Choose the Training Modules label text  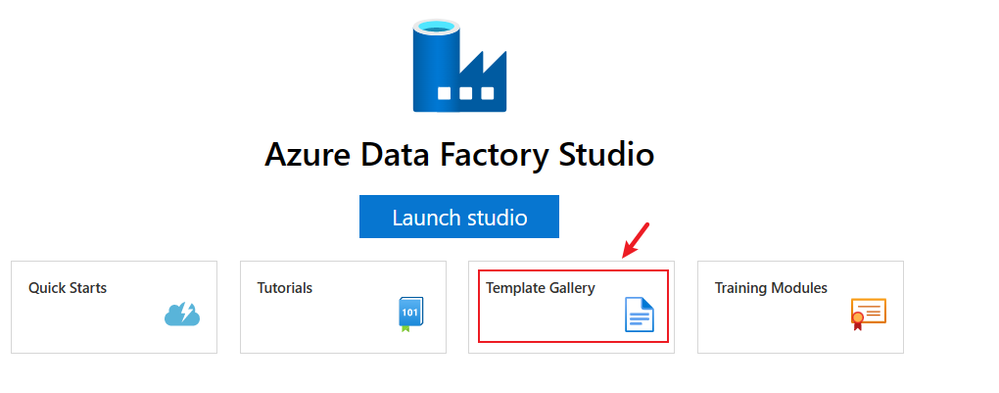pos(771,288)
